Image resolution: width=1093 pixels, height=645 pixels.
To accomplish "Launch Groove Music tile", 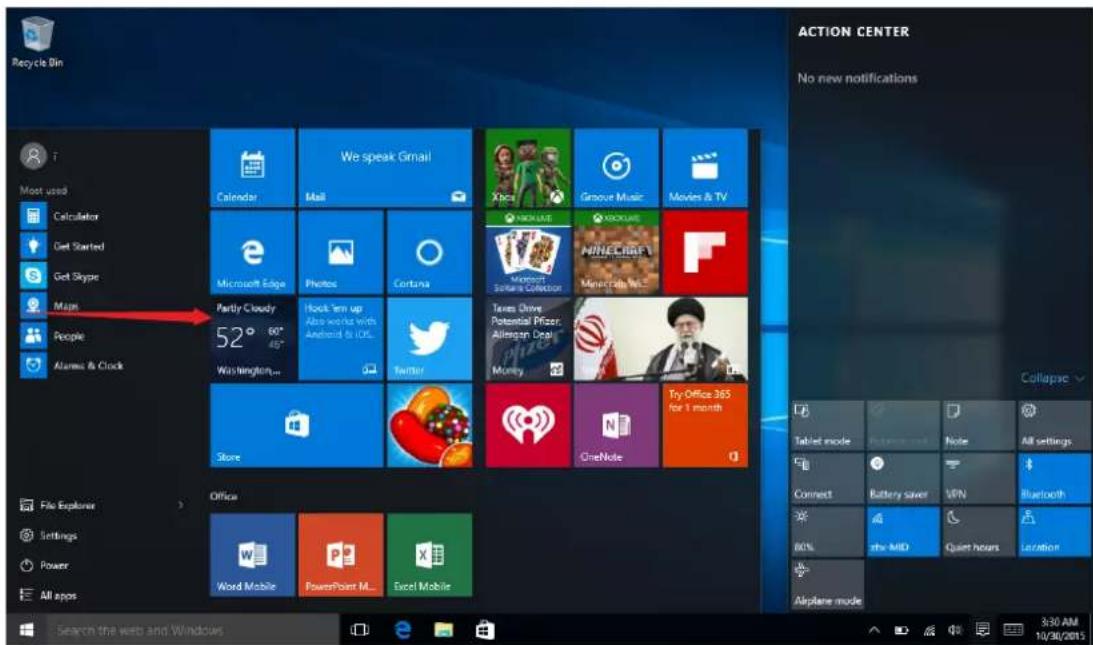I will pyautogui.click(x=614, y=167).
